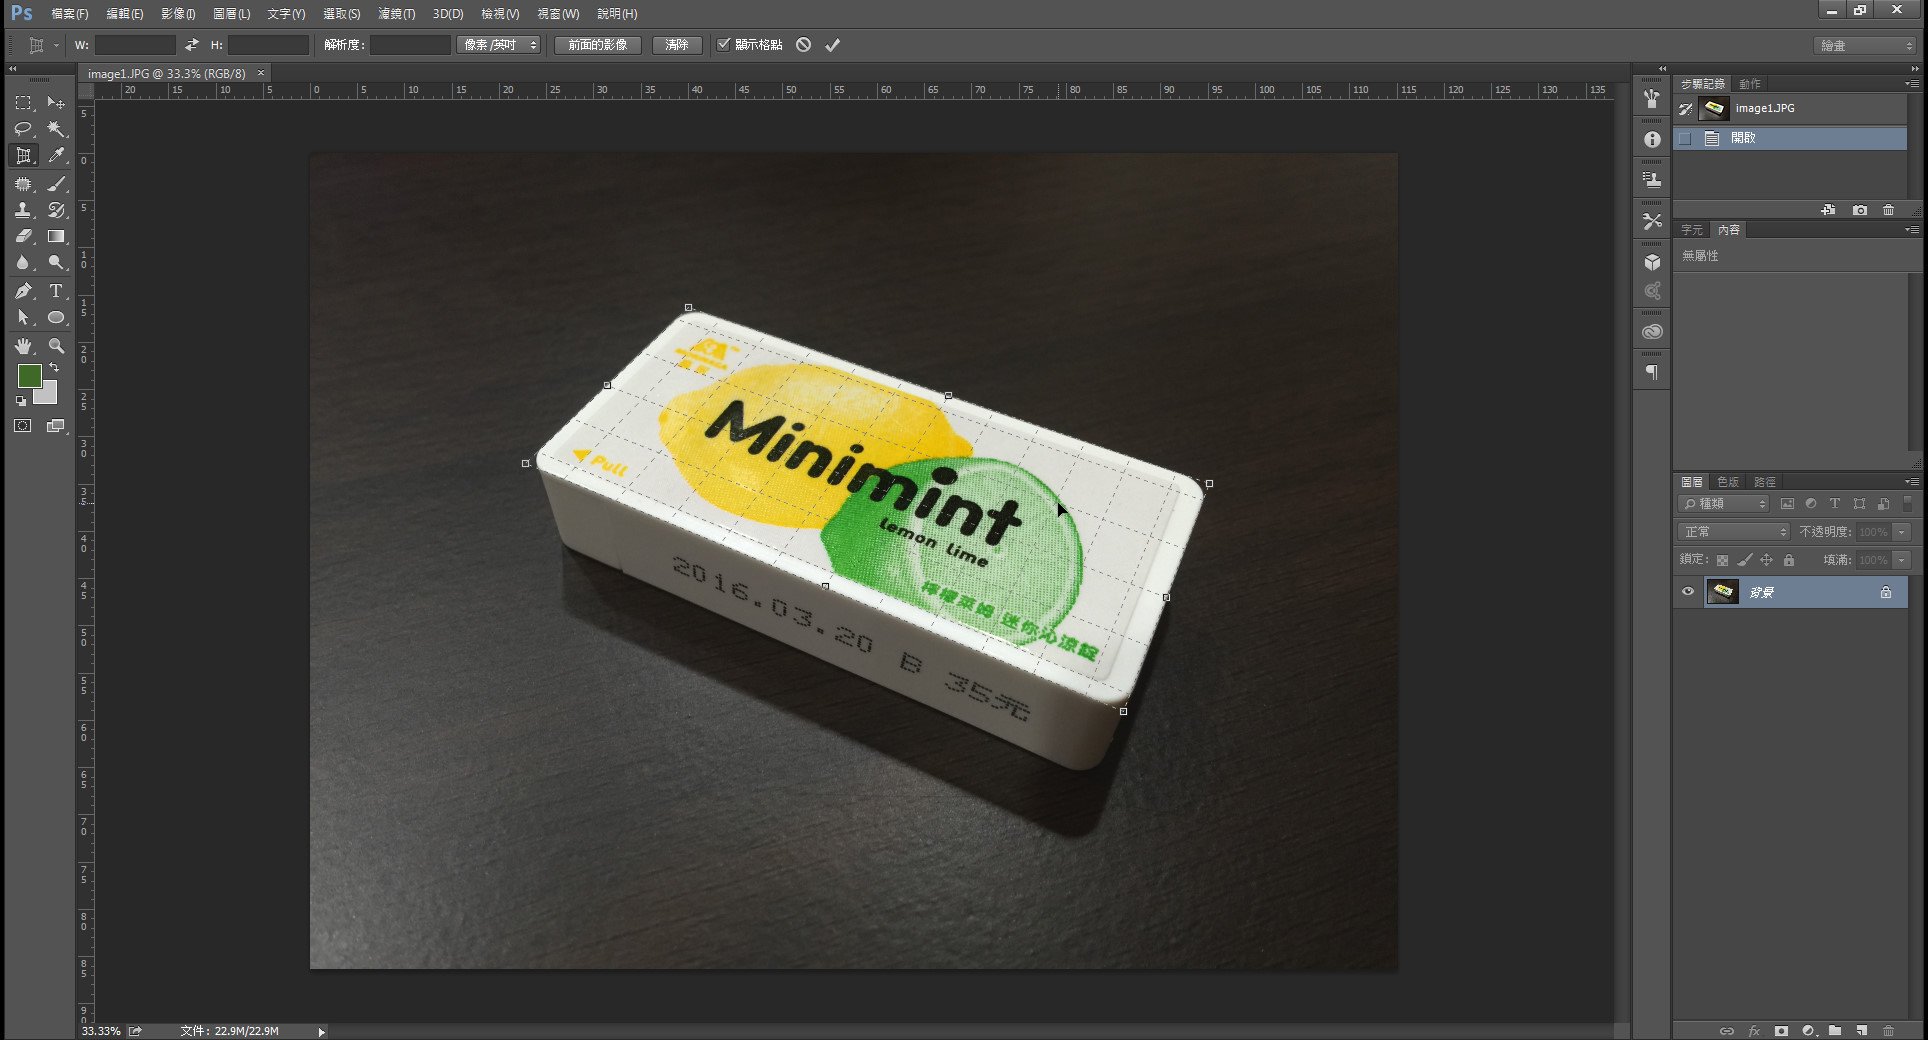
Task: Open the 影像(I) menu
Action: coord(178,14)
